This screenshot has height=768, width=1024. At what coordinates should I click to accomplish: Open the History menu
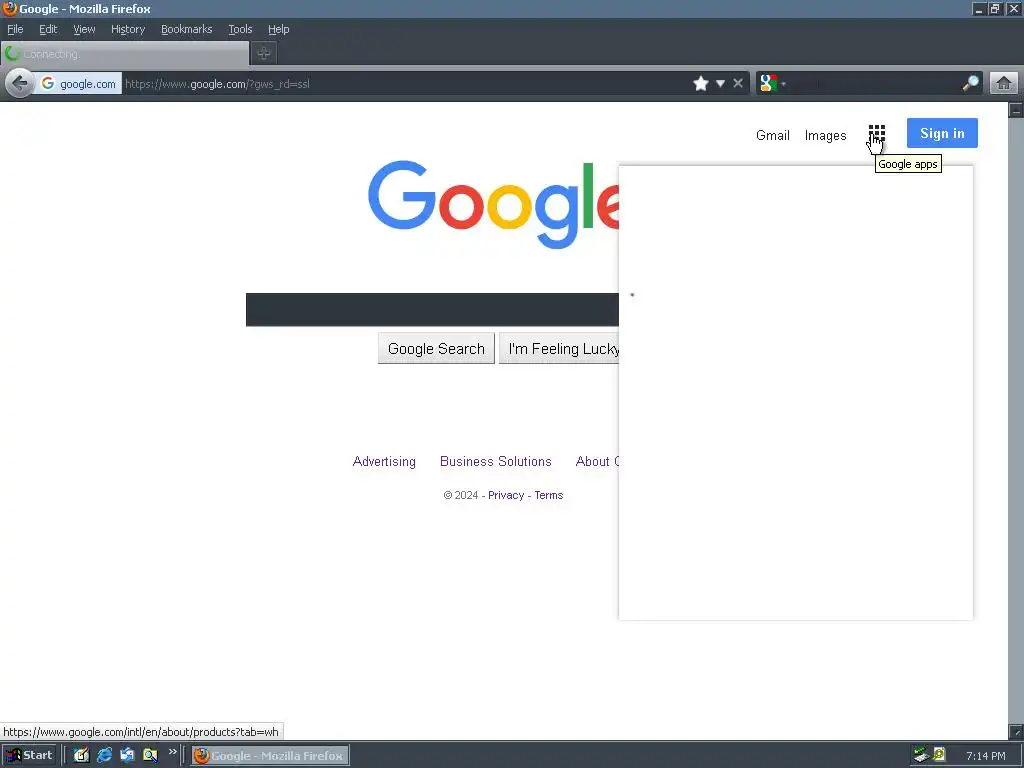pyautogui.click(x=128, y=29)
